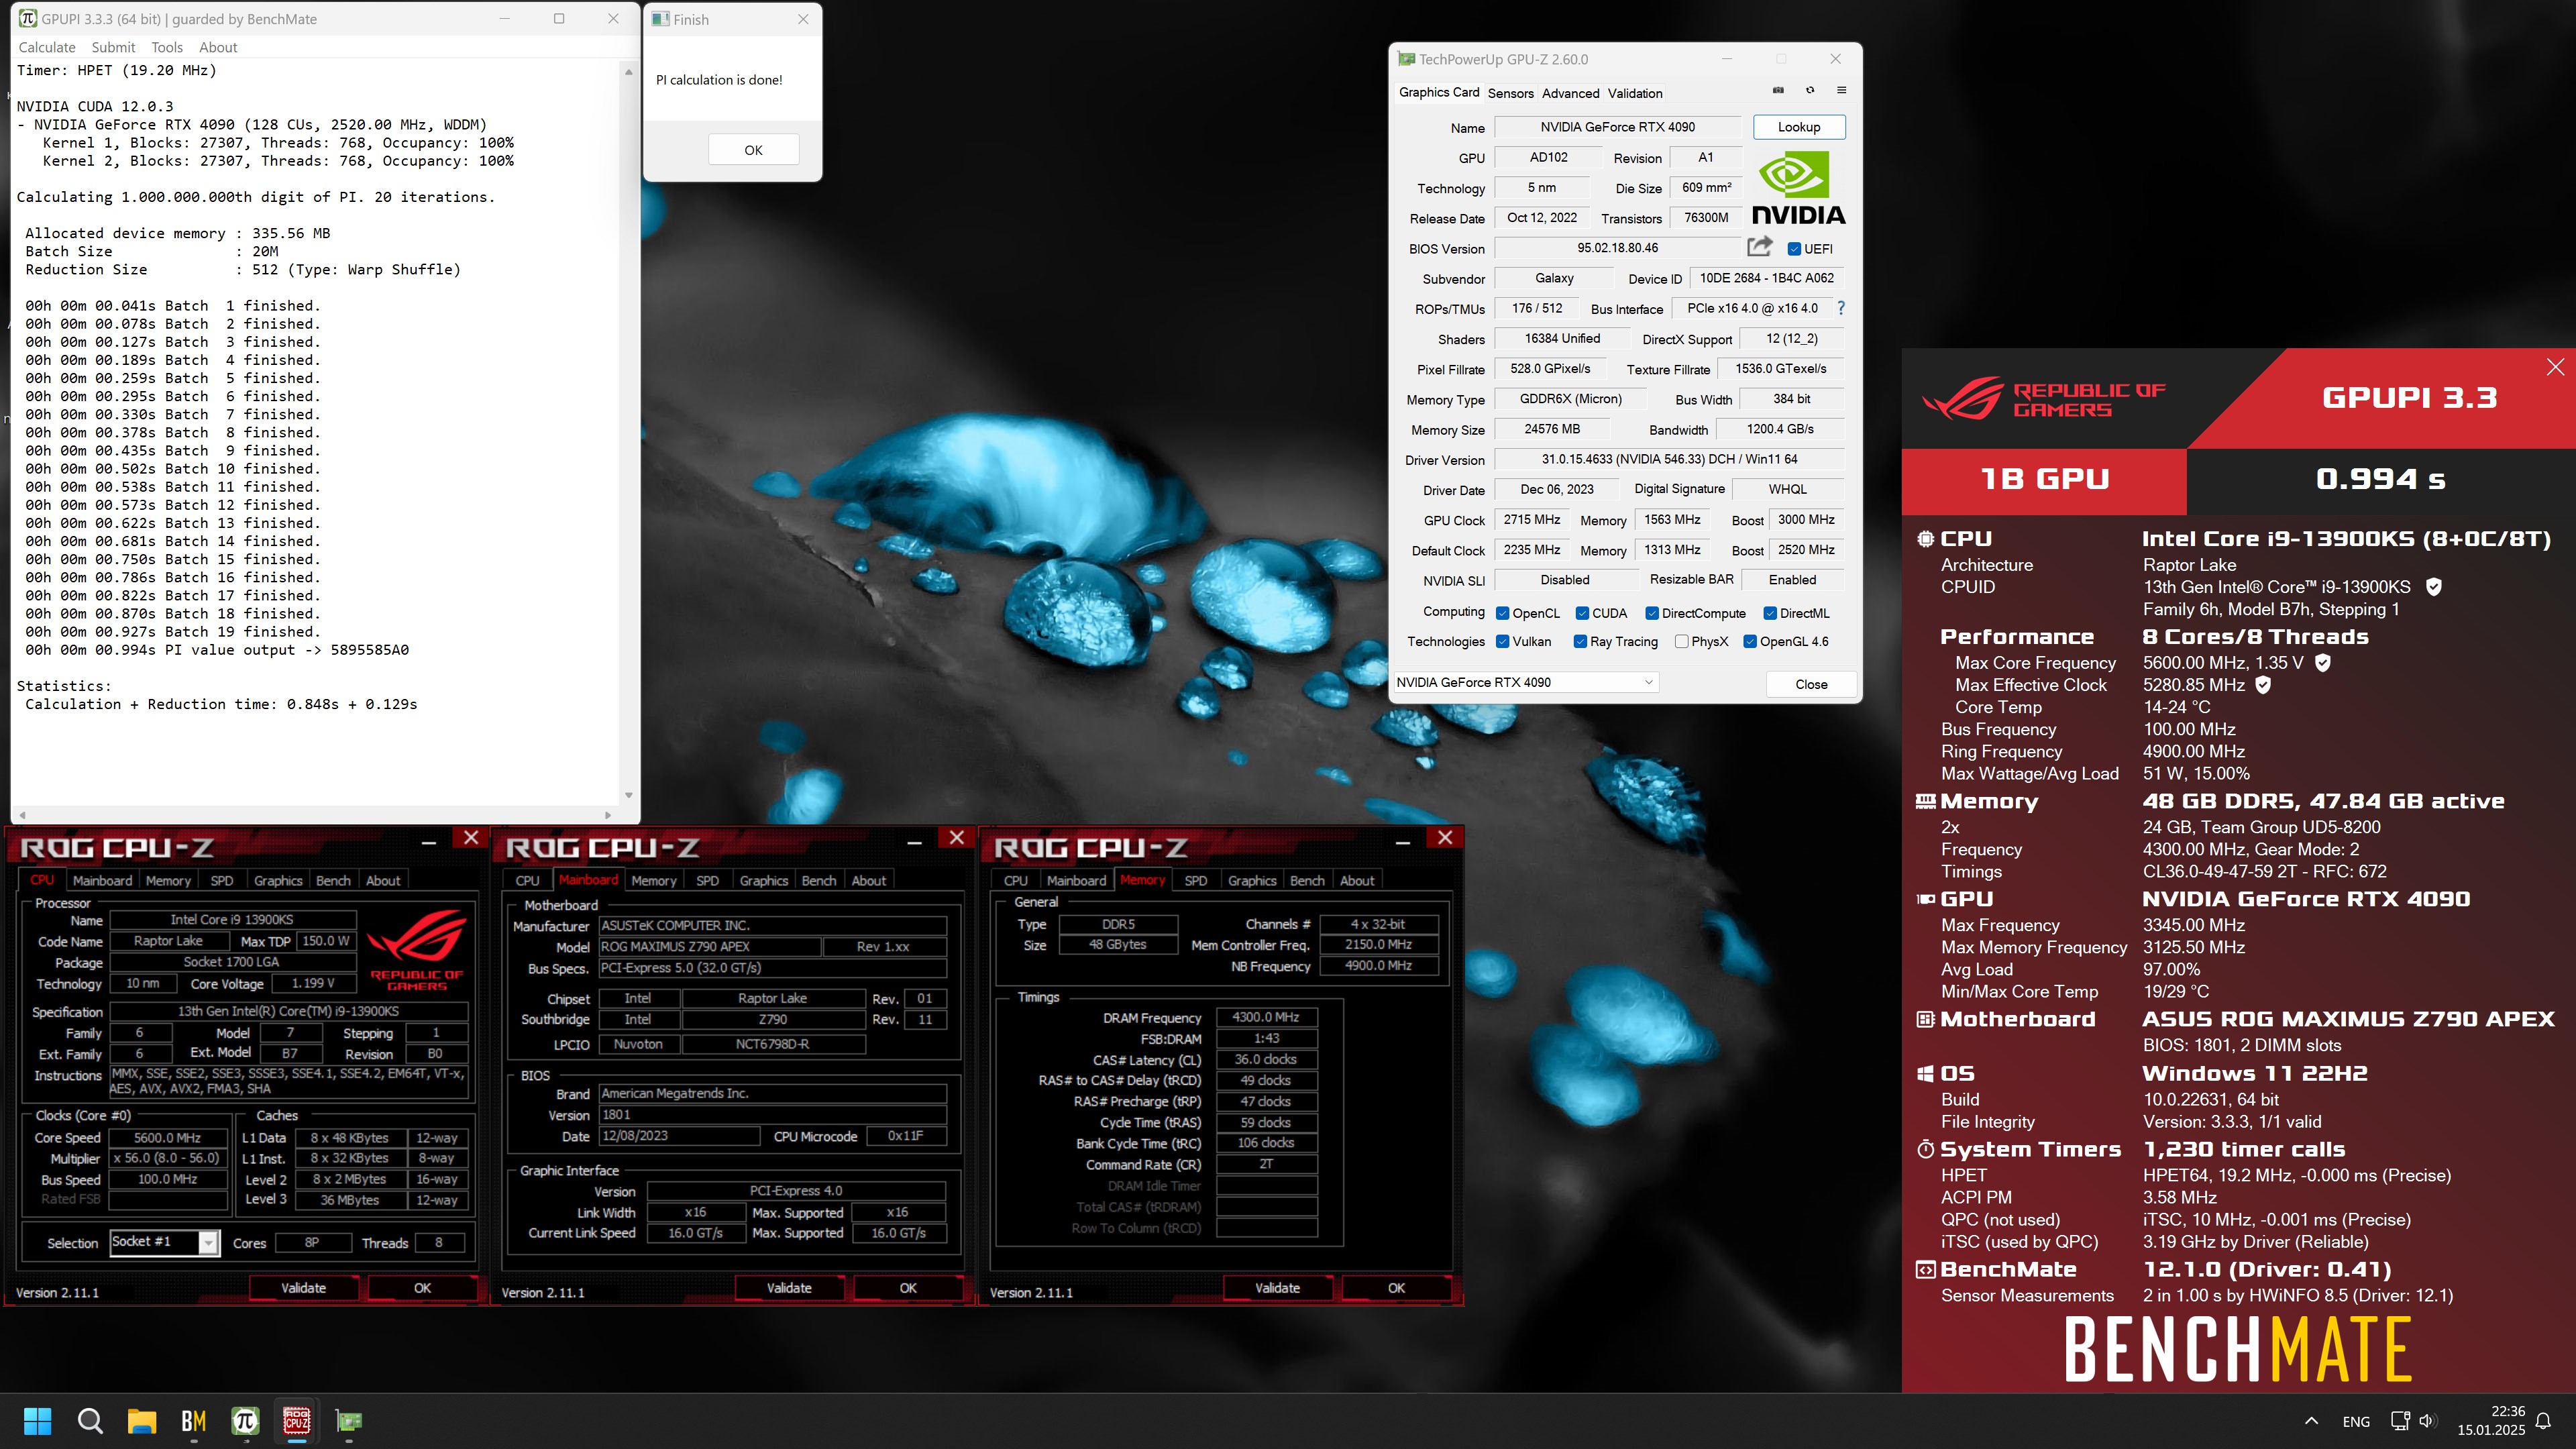Viewport: 2576px width, 1449px height.
Task: Toggle the DirectCompute checkbox
Action: (1652, 613)
